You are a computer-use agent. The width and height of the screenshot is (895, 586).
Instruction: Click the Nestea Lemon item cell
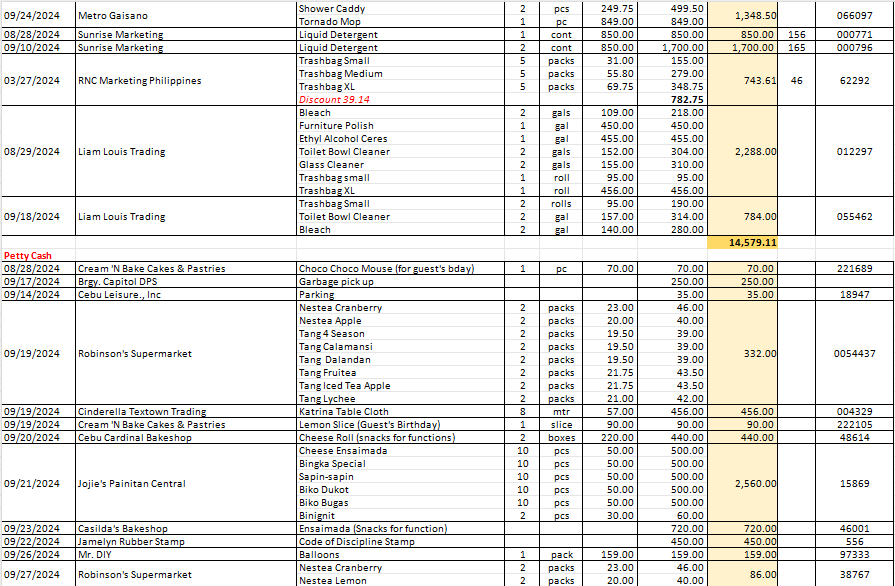tap(400, 580)
